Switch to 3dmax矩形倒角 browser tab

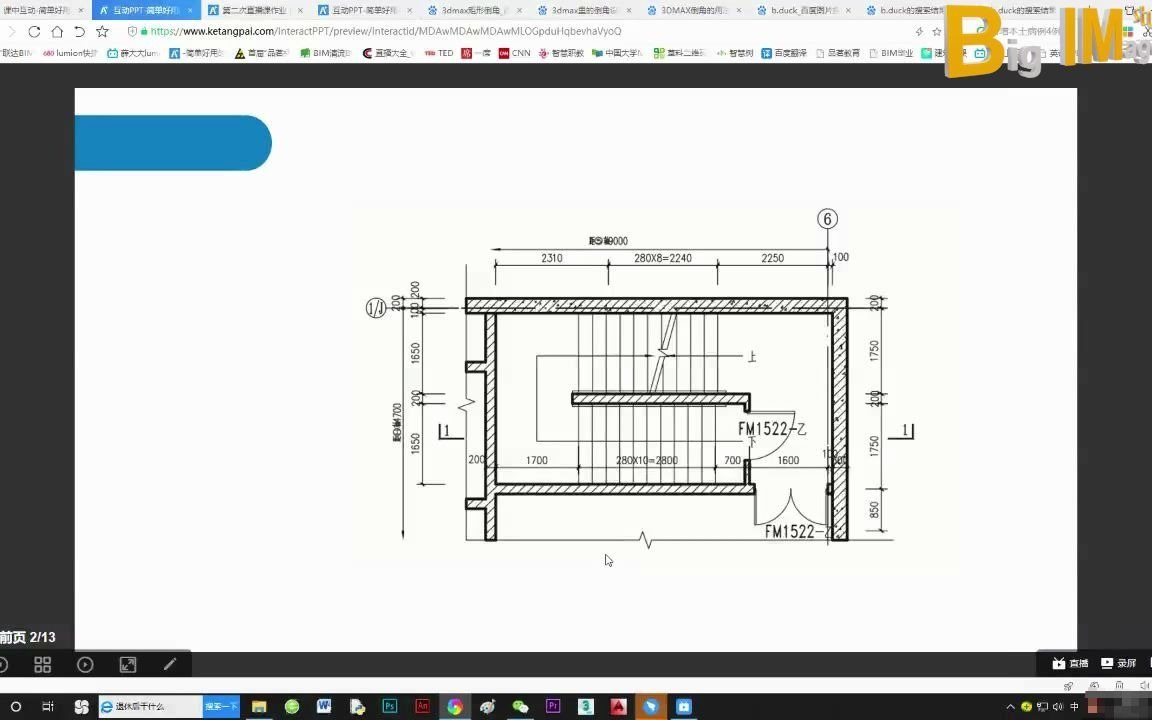pyautogui.click(x=472, y=10)
